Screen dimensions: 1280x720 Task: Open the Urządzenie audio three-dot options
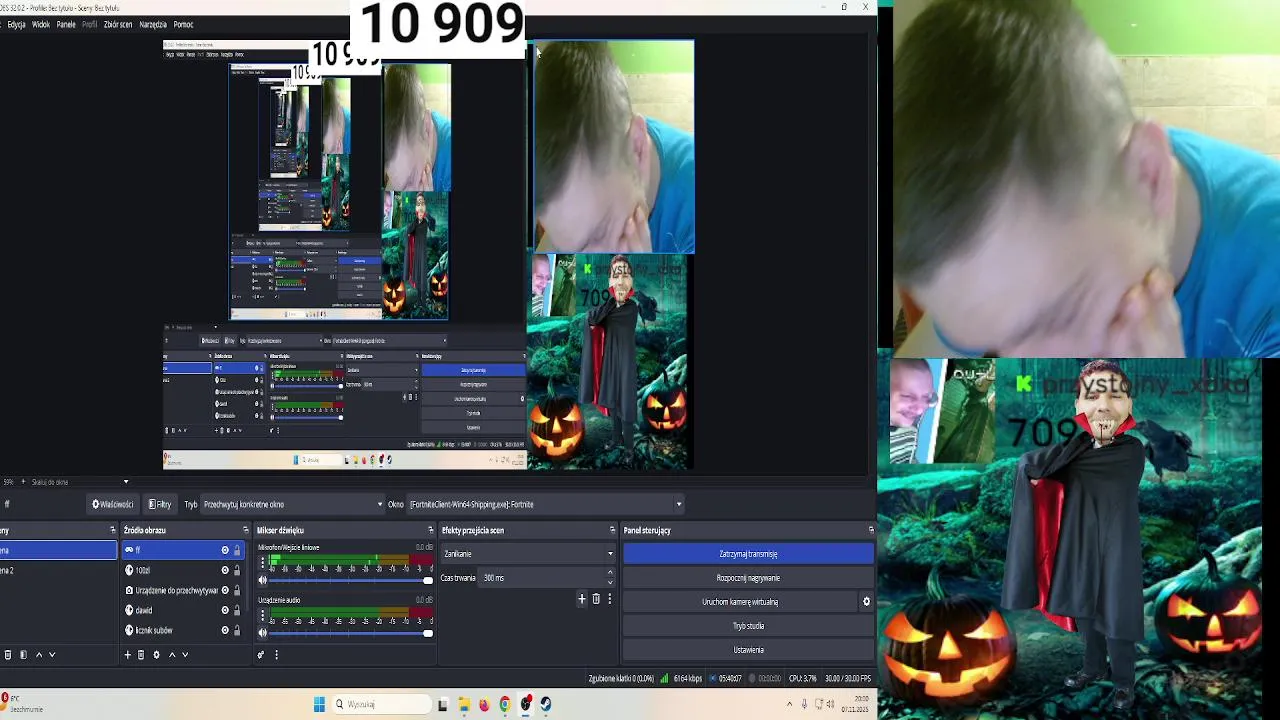(x=263, y=615)
